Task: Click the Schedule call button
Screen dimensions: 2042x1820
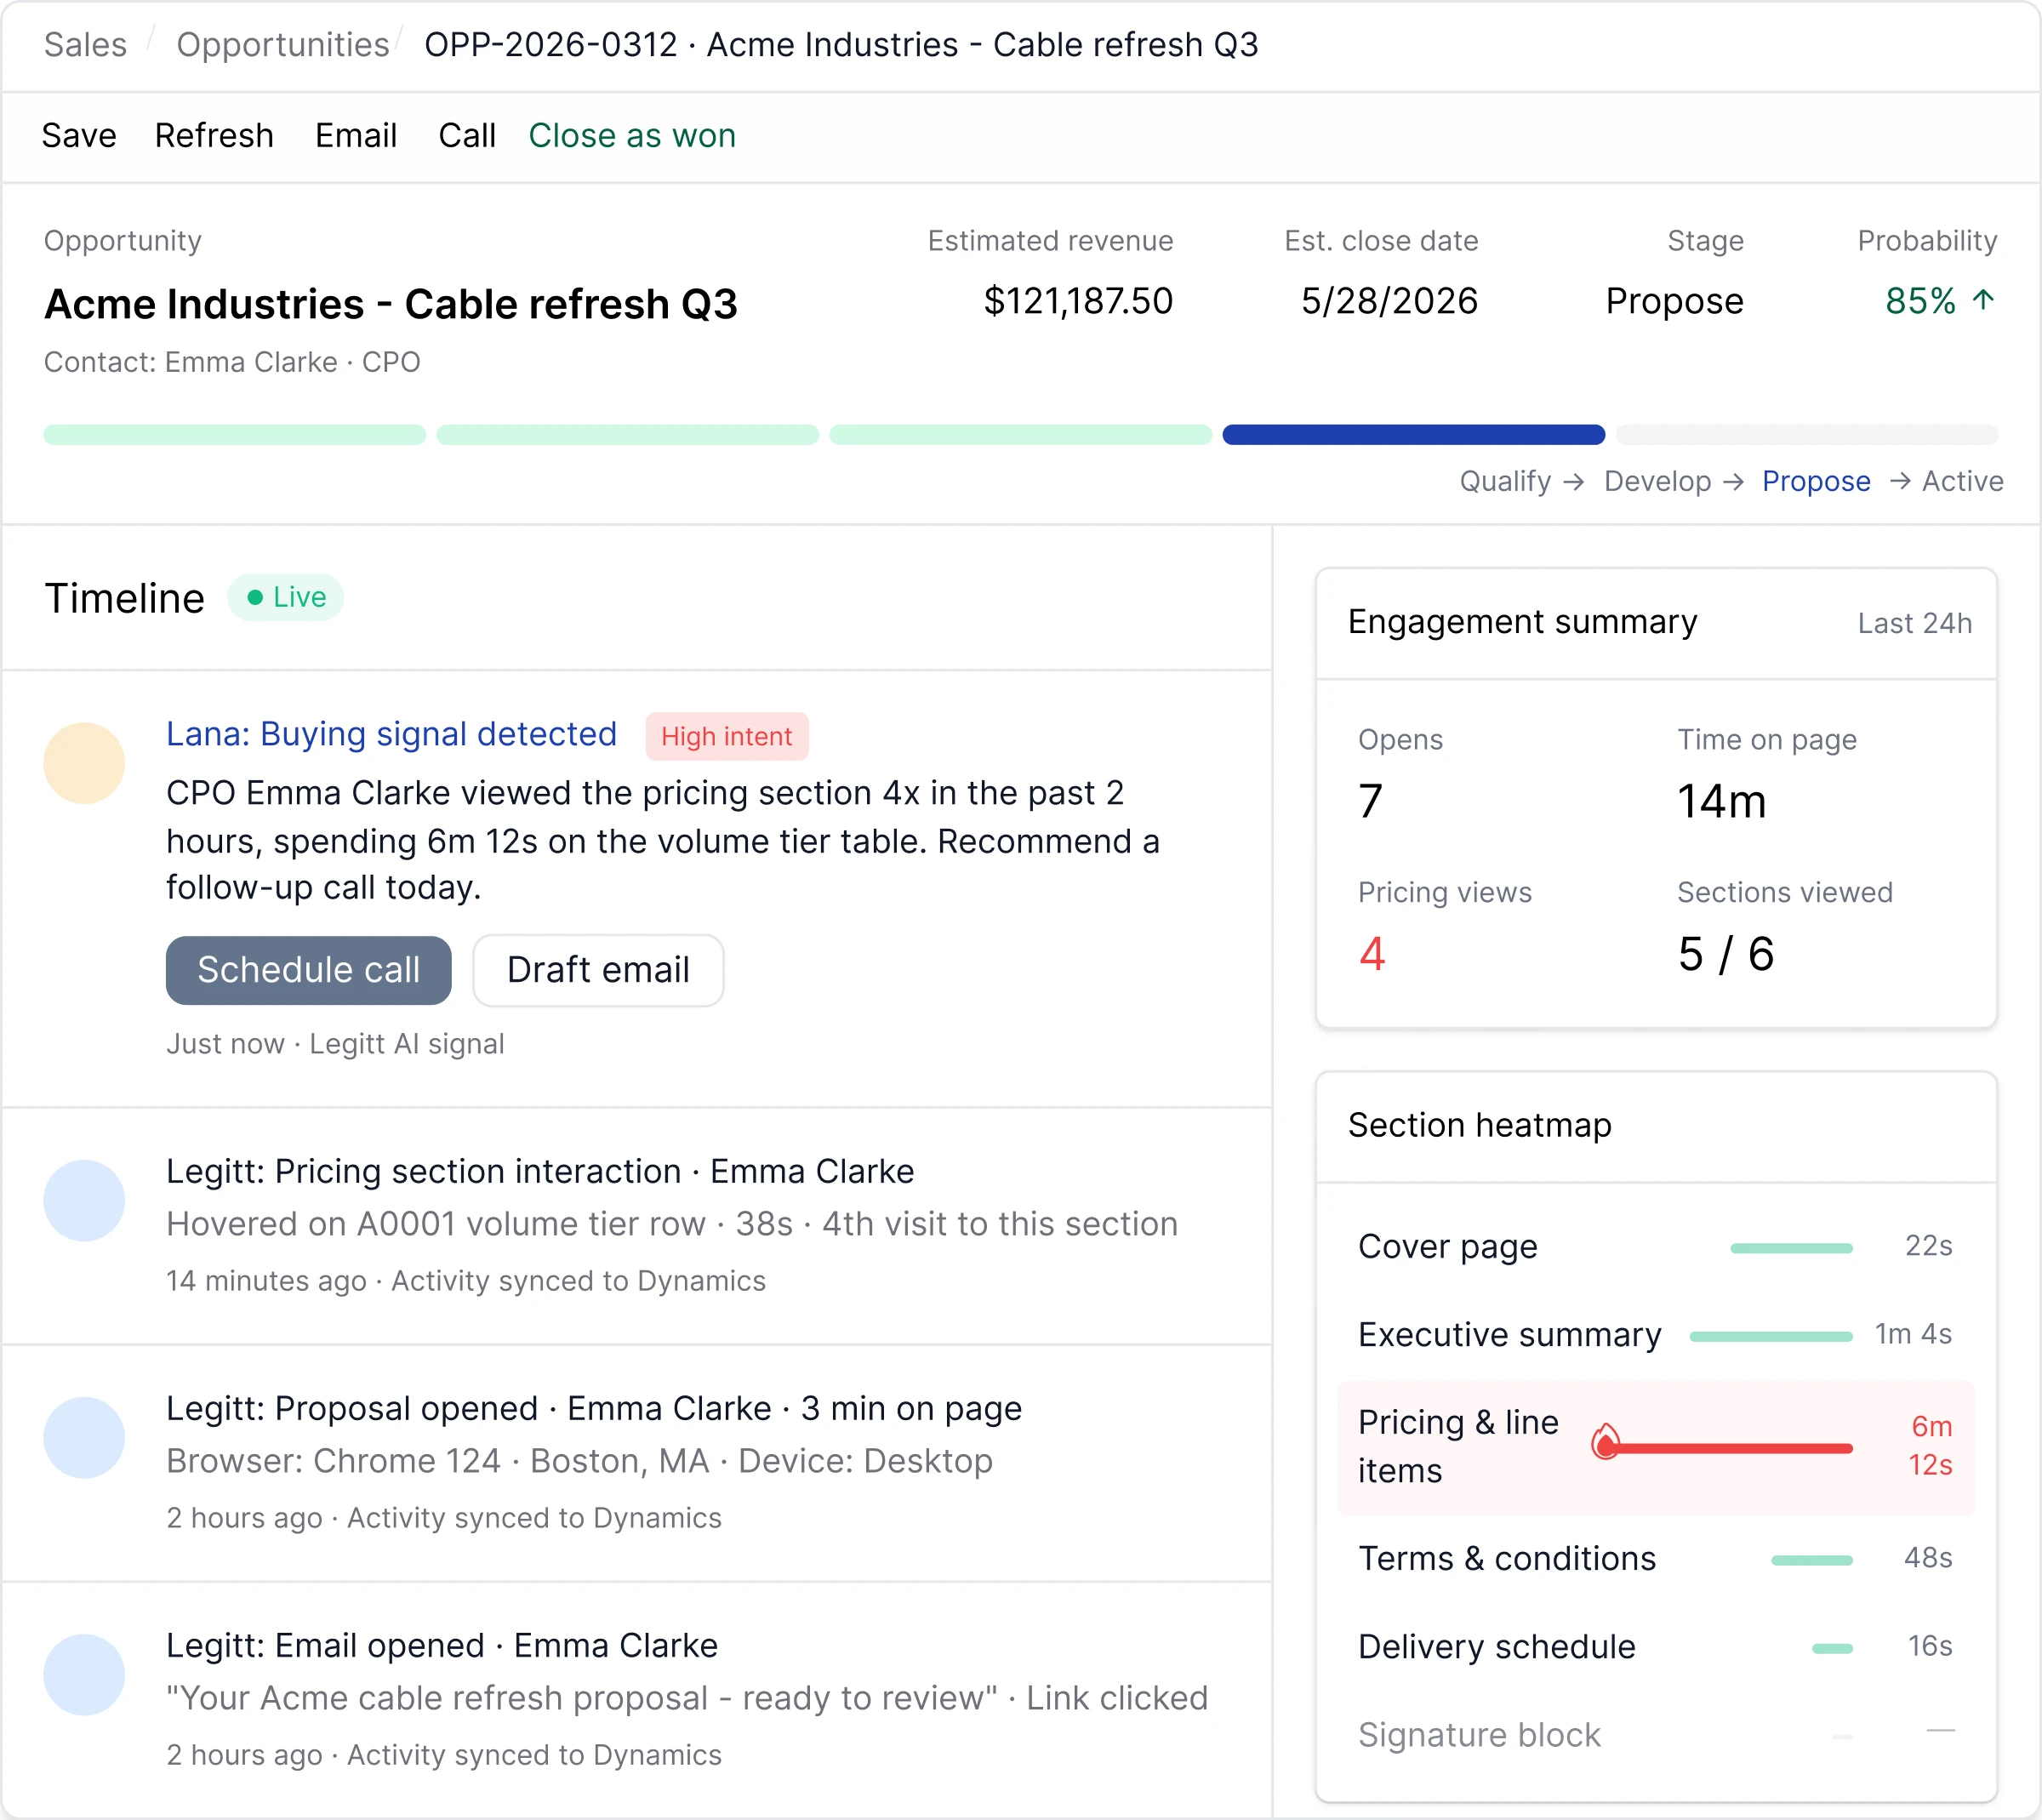Action: (x=308, y=969)
